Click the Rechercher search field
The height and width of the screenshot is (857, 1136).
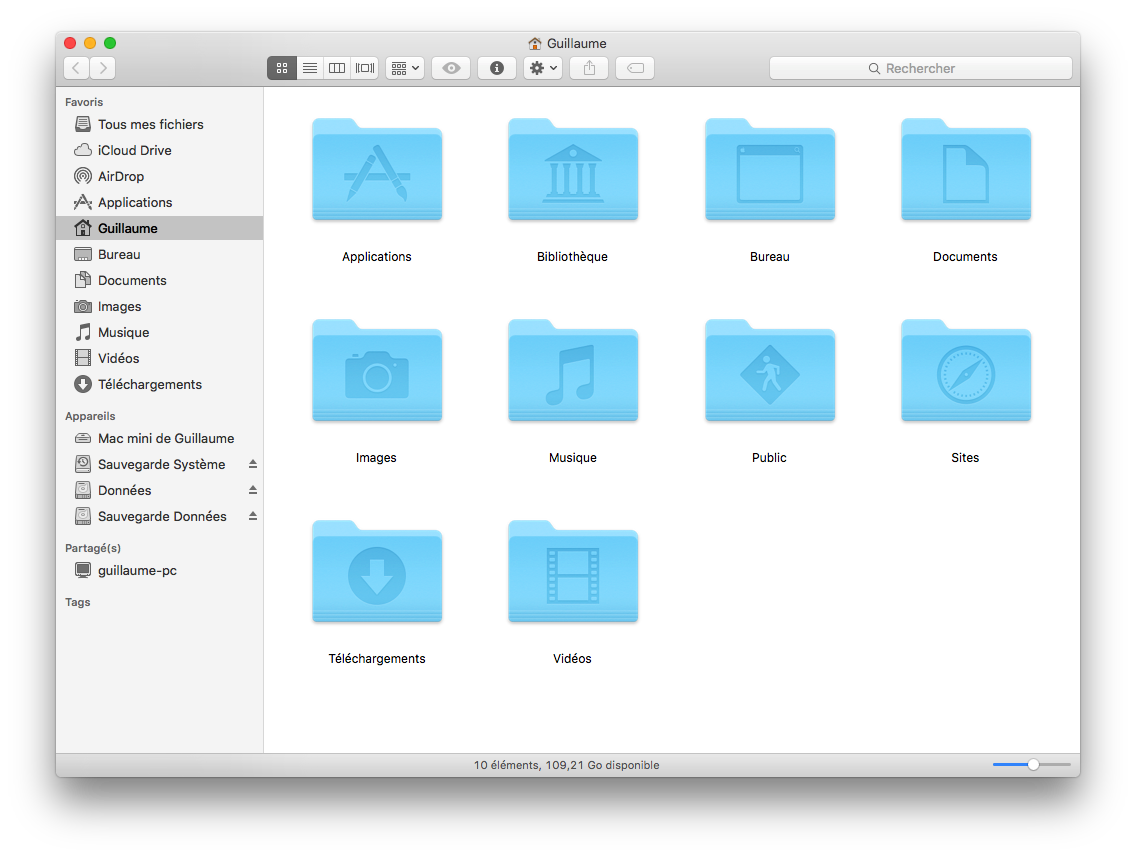[x=920, y=68]
